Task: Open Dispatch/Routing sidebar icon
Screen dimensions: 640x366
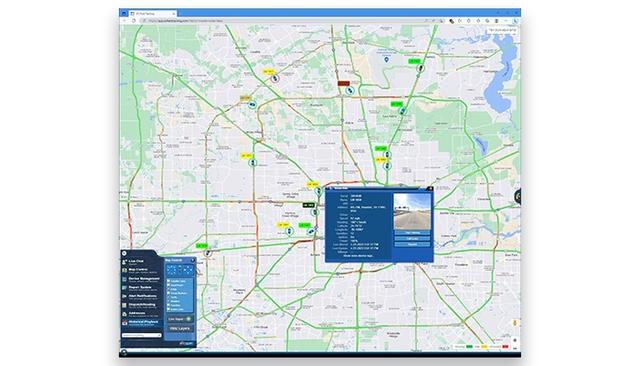Action: coord(124,305)
